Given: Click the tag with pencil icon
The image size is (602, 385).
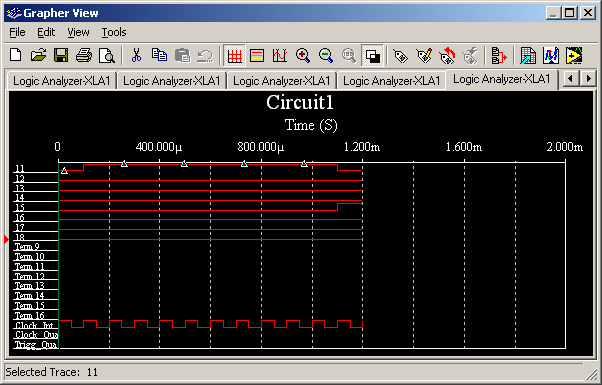Looking at the screenshot, I should click(x=424, y=56).
